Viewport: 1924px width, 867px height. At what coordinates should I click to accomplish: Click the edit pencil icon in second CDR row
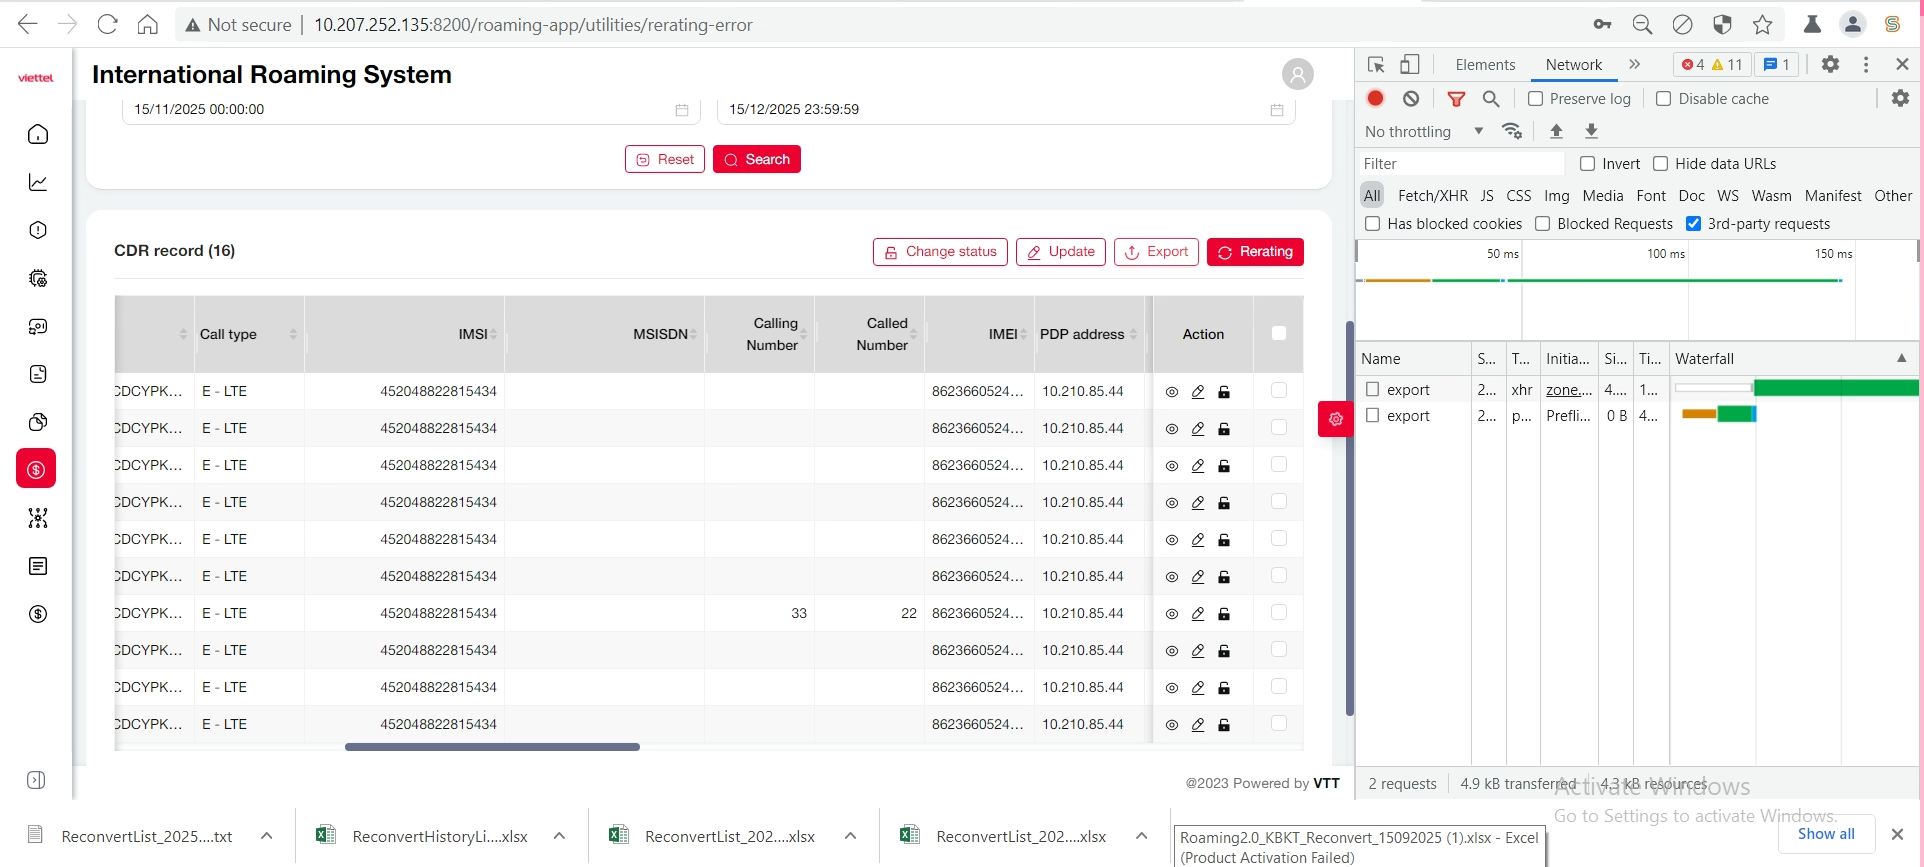[x=1198, y=429]
